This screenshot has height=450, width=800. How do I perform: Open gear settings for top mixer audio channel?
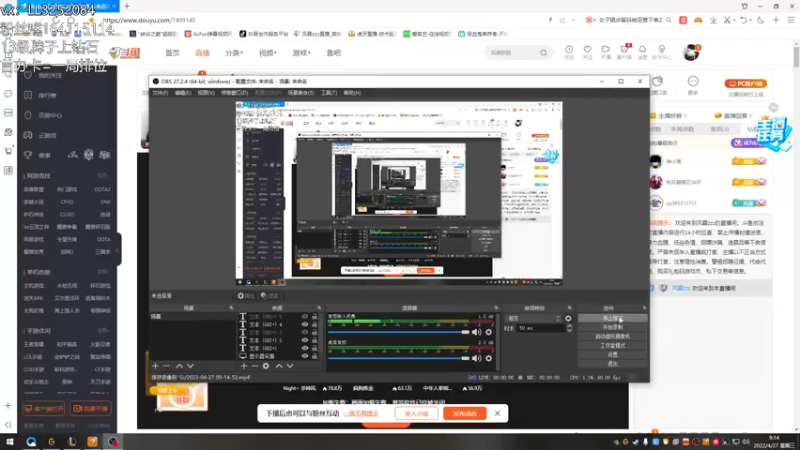tap(489, 332)
